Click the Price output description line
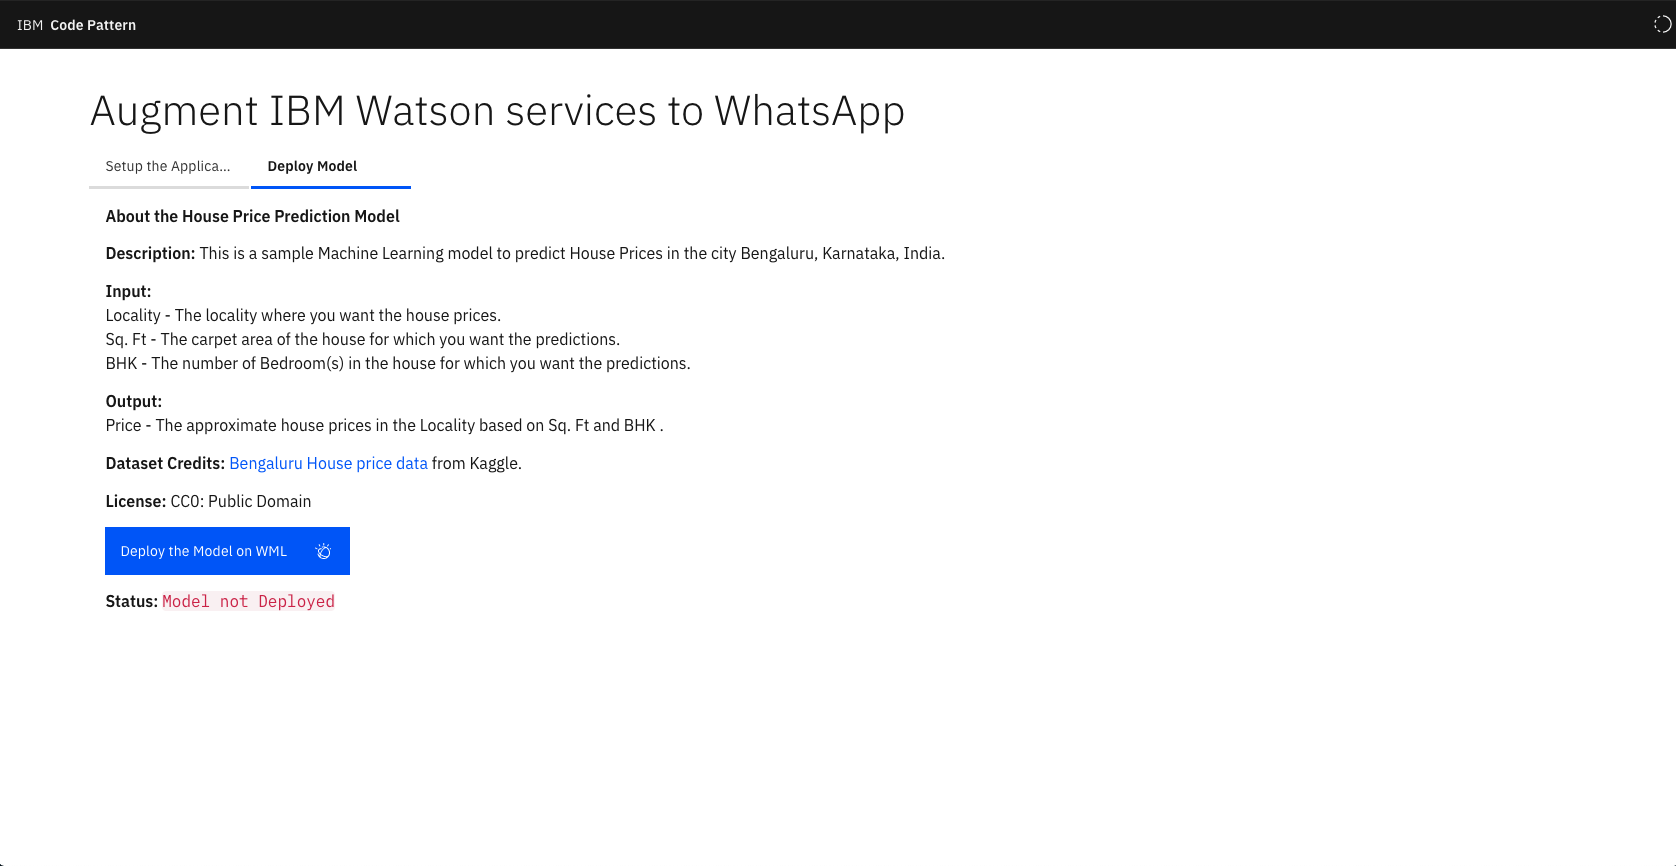The image size is (1676, 866). (384, 425)
